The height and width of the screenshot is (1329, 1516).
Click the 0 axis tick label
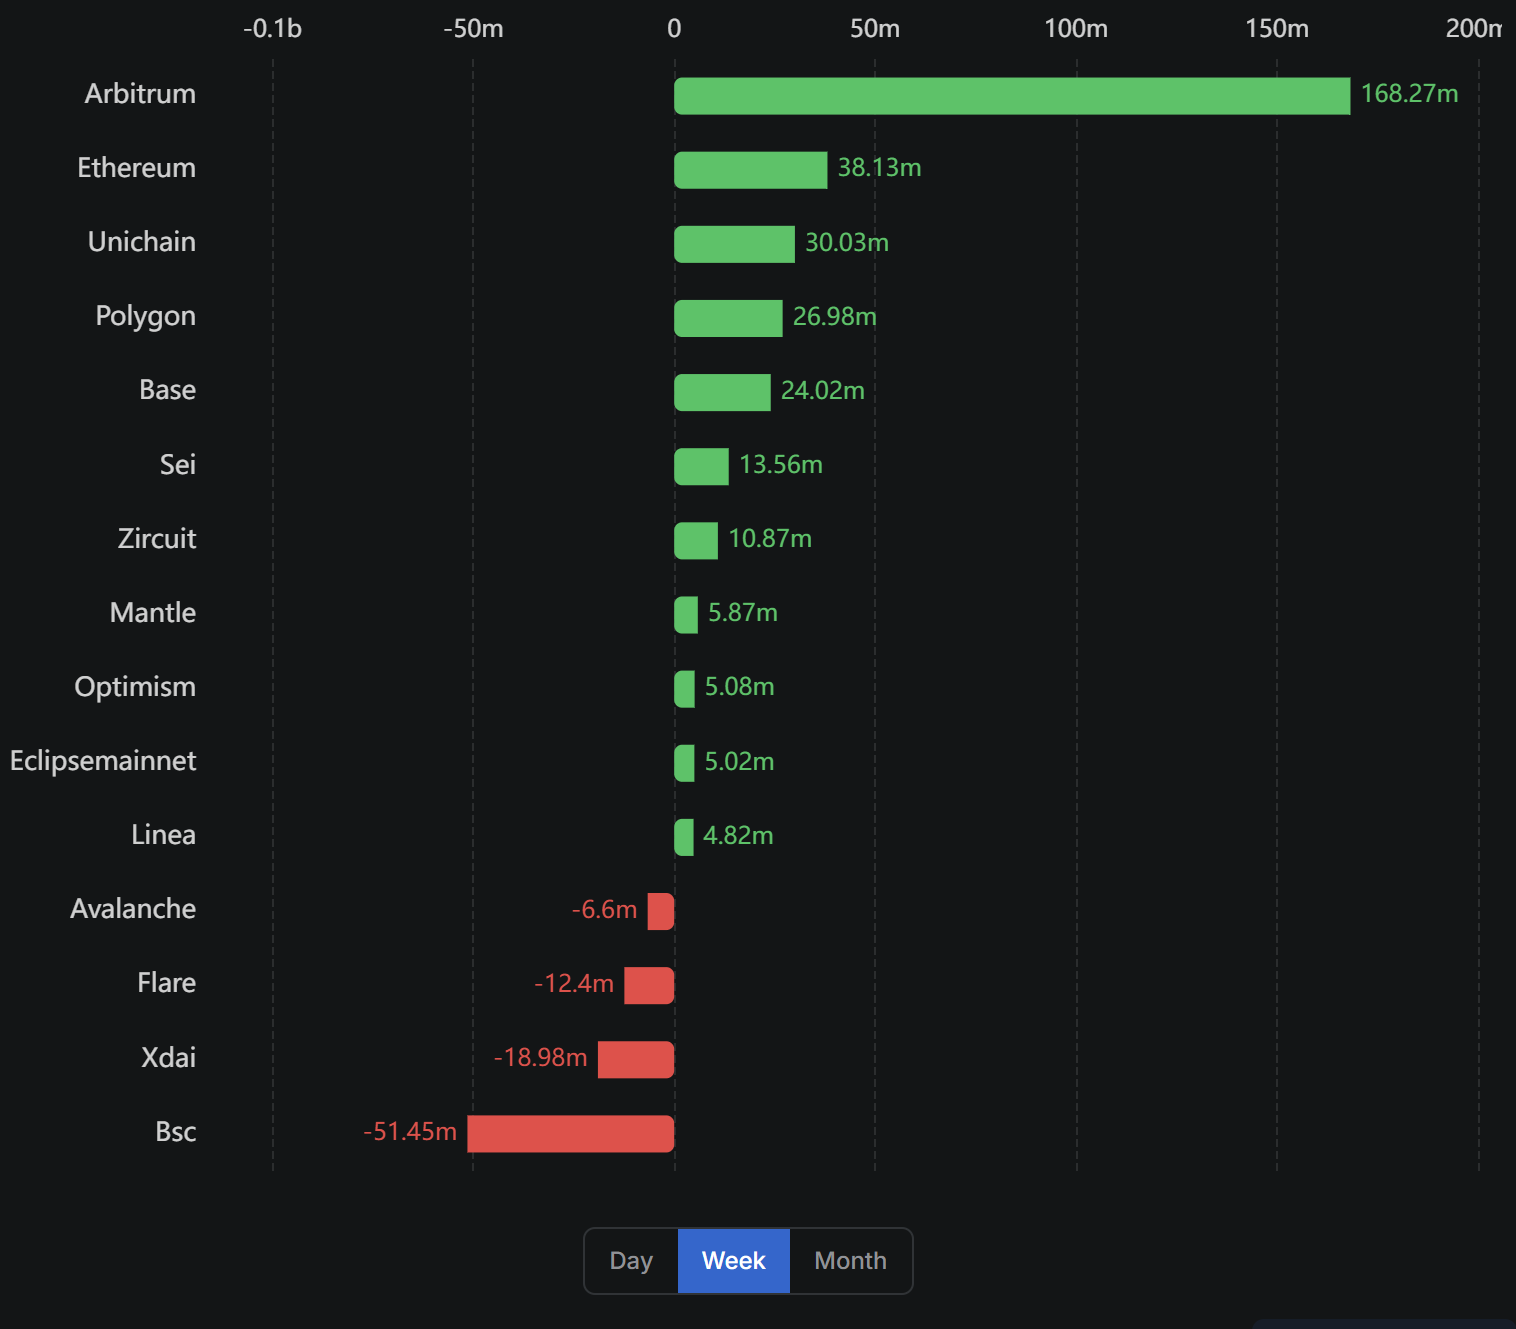point(674,29)
